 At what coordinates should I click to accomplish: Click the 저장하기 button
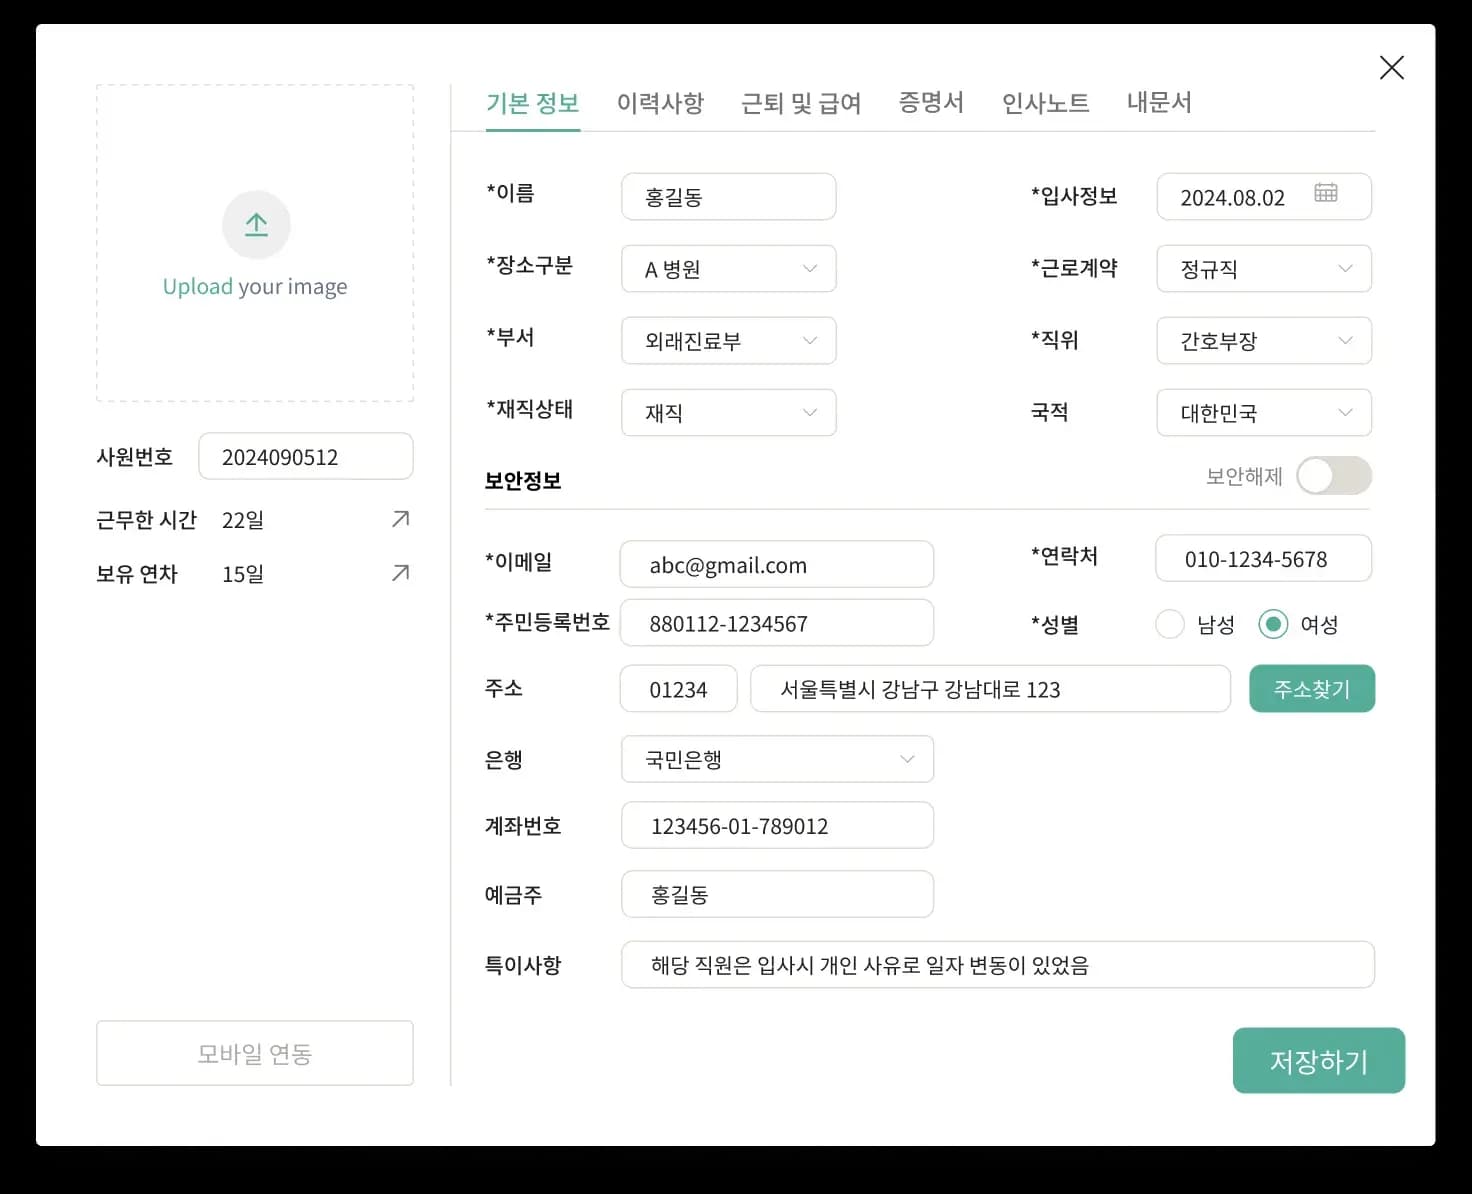[1319, 1061]
